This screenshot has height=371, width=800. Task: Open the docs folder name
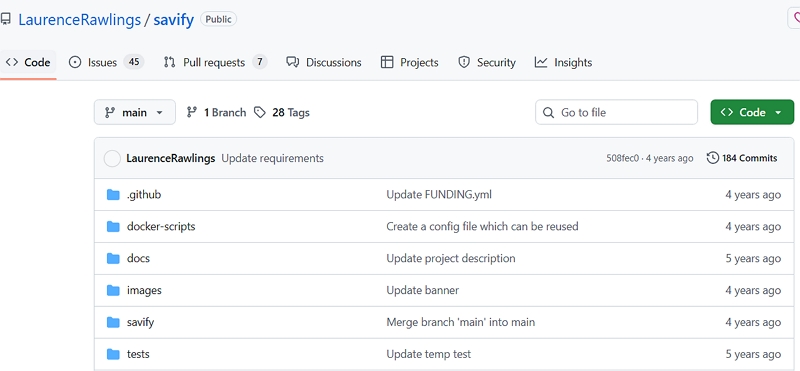[138, 258]
